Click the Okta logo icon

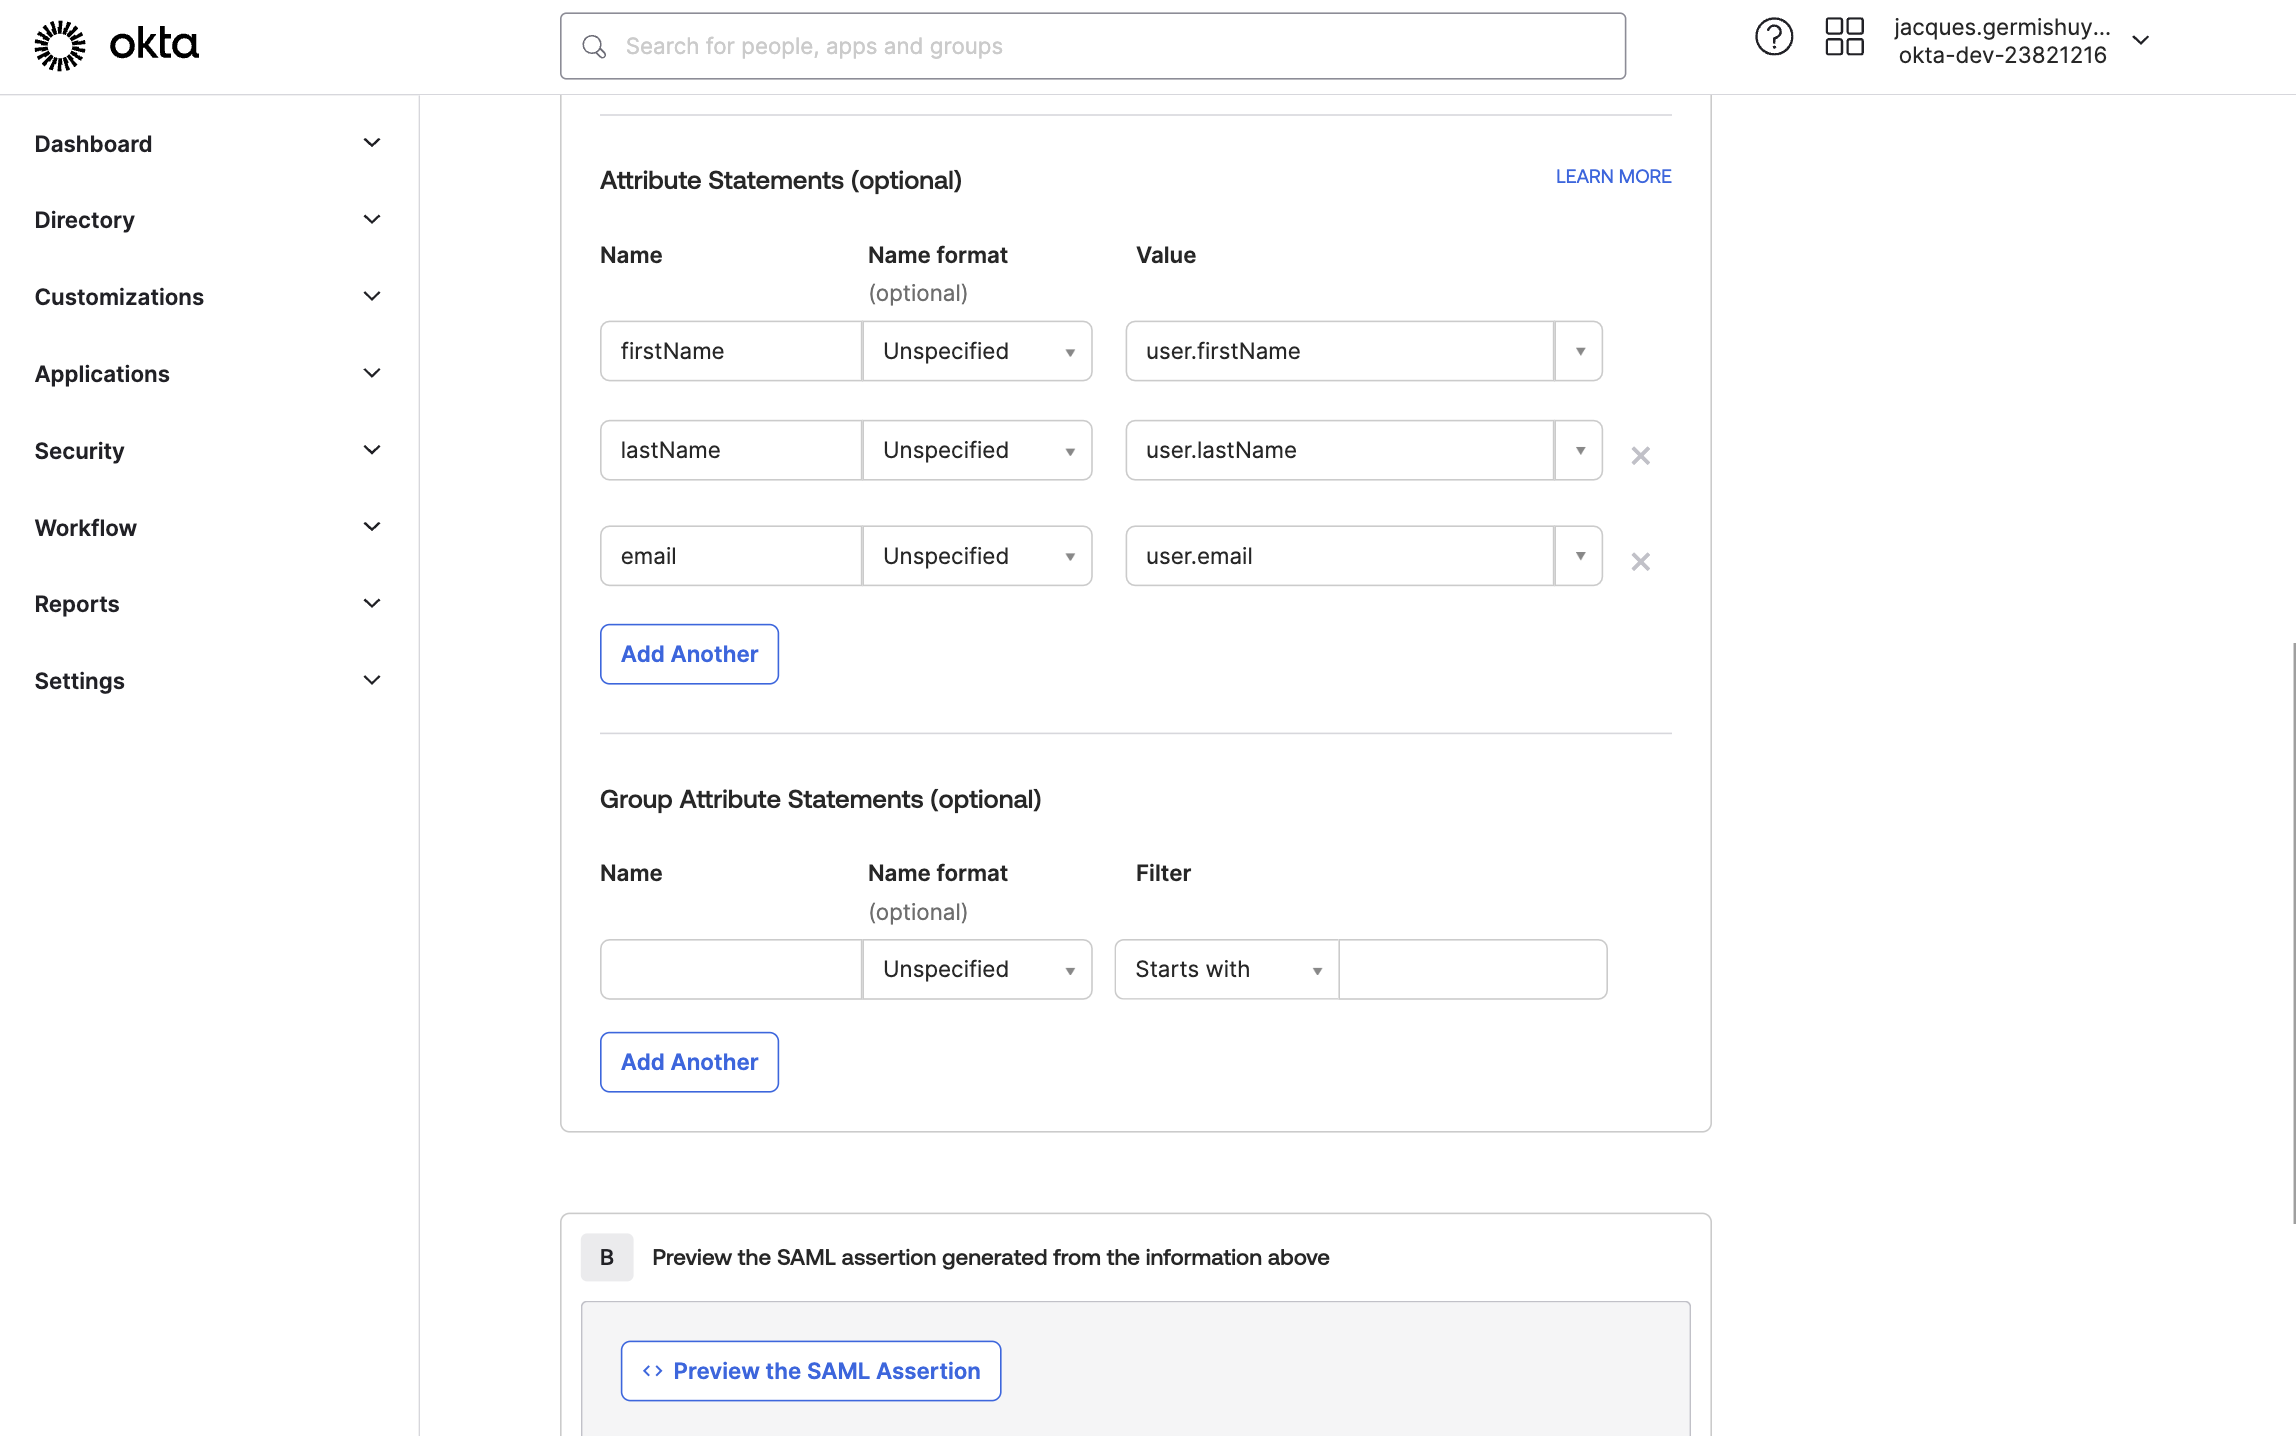[60, 45]
